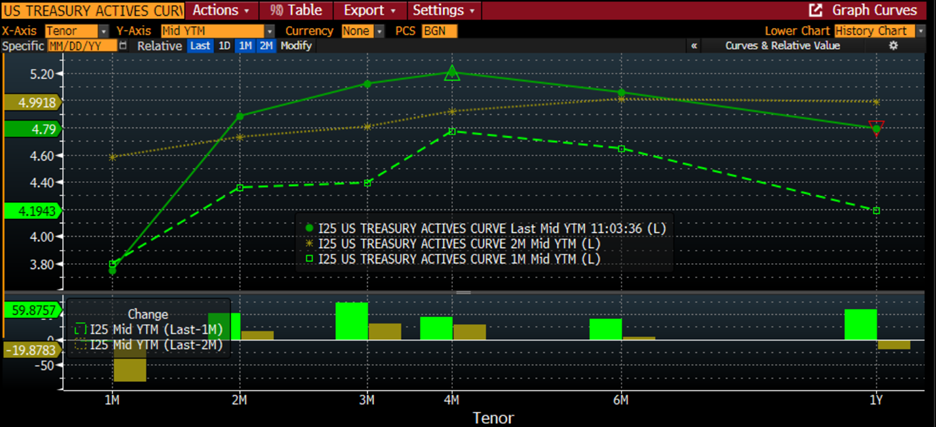
Task: Click the gear icon for Curves & Relative Value
Action: click(893, 45)
